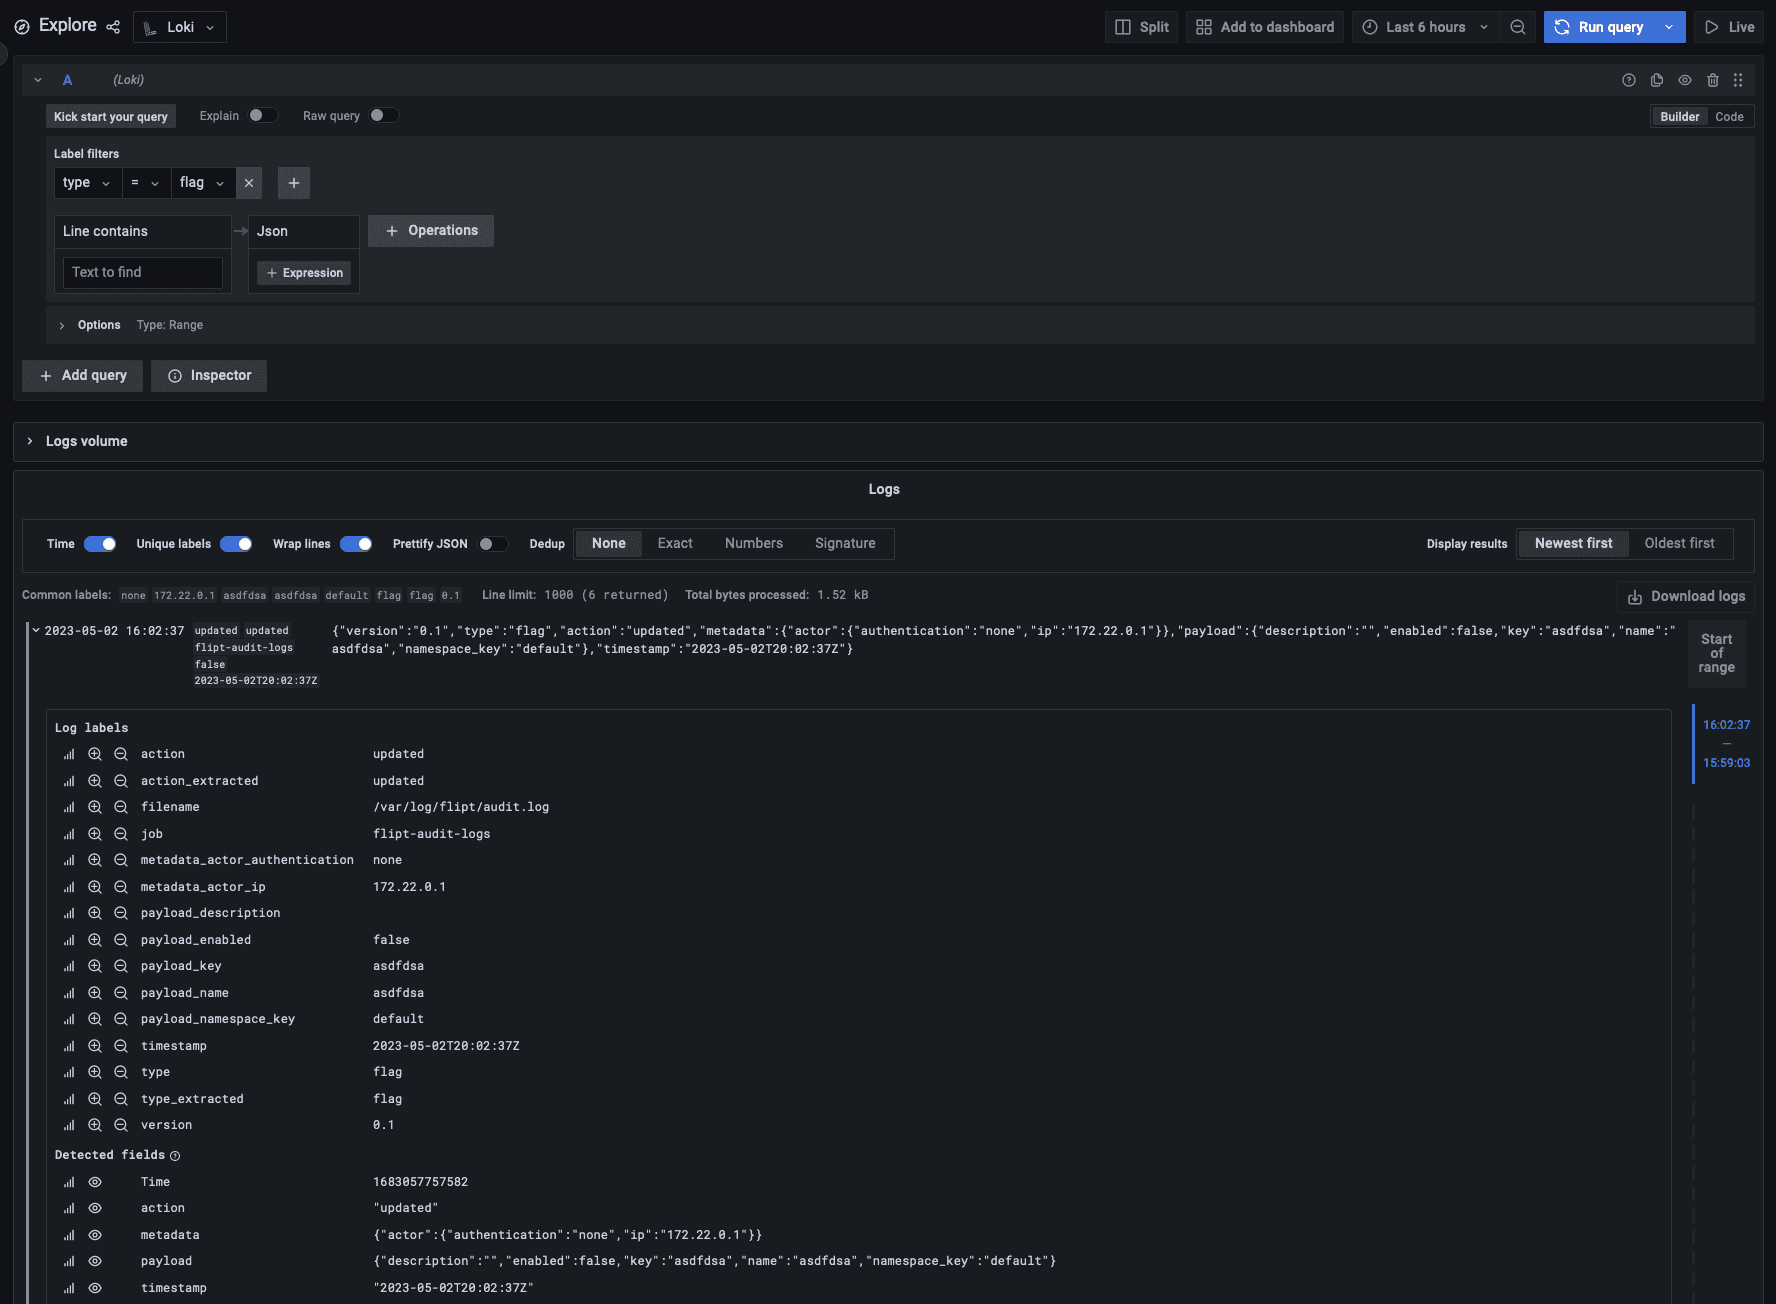Toggle the Explain switch

tap(263, 115)
